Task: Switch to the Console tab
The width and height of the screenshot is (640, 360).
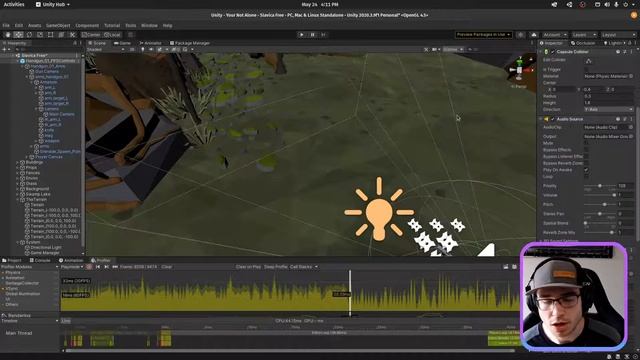Action: pos(40,260)
